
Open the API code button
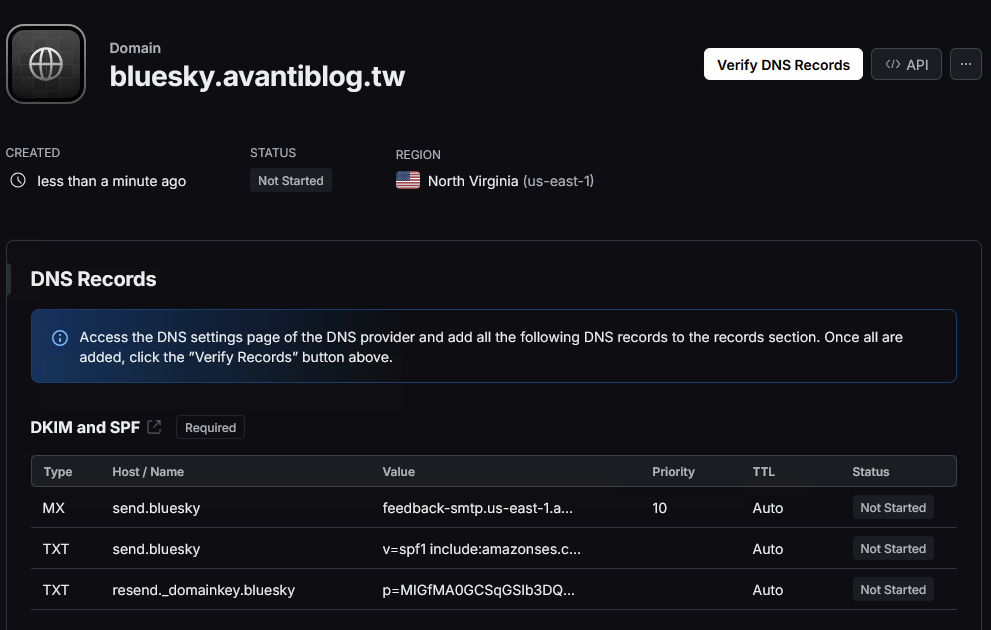click(906, 64)
